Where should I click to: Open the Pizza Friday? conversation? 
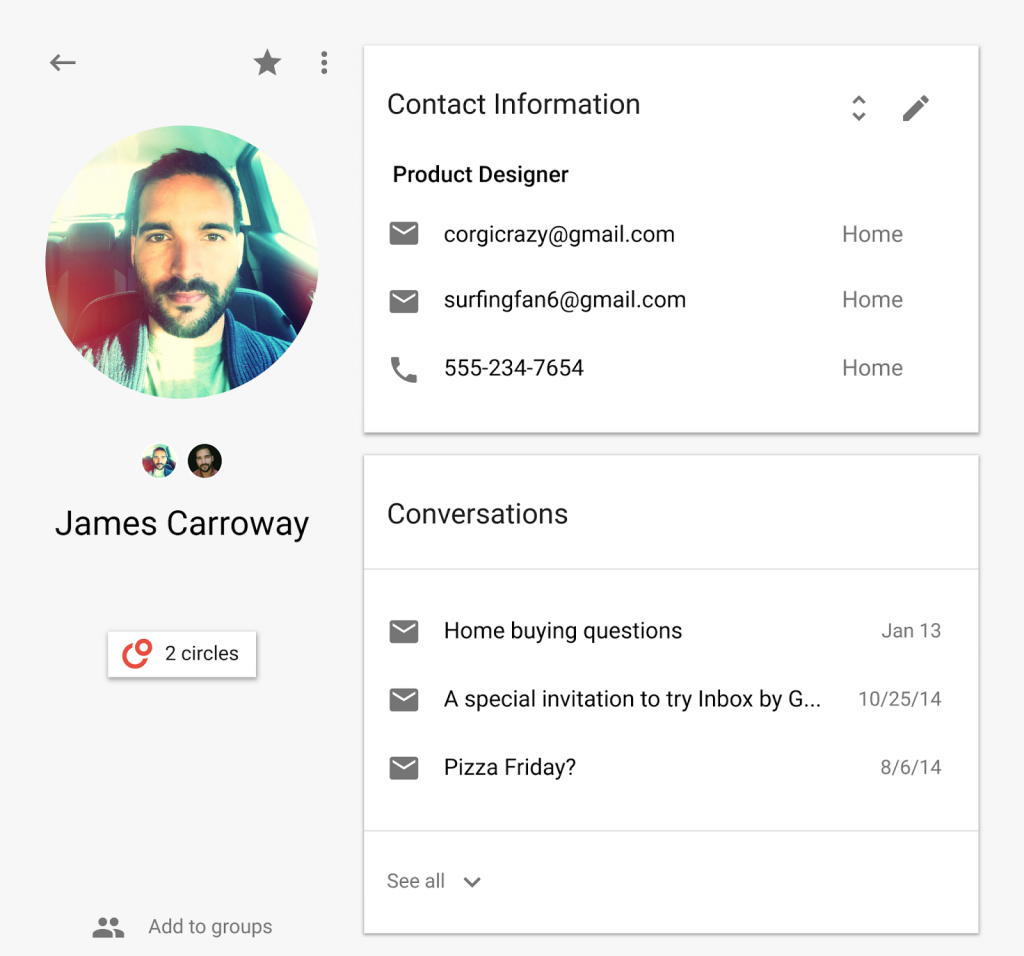tap(510, 767)
